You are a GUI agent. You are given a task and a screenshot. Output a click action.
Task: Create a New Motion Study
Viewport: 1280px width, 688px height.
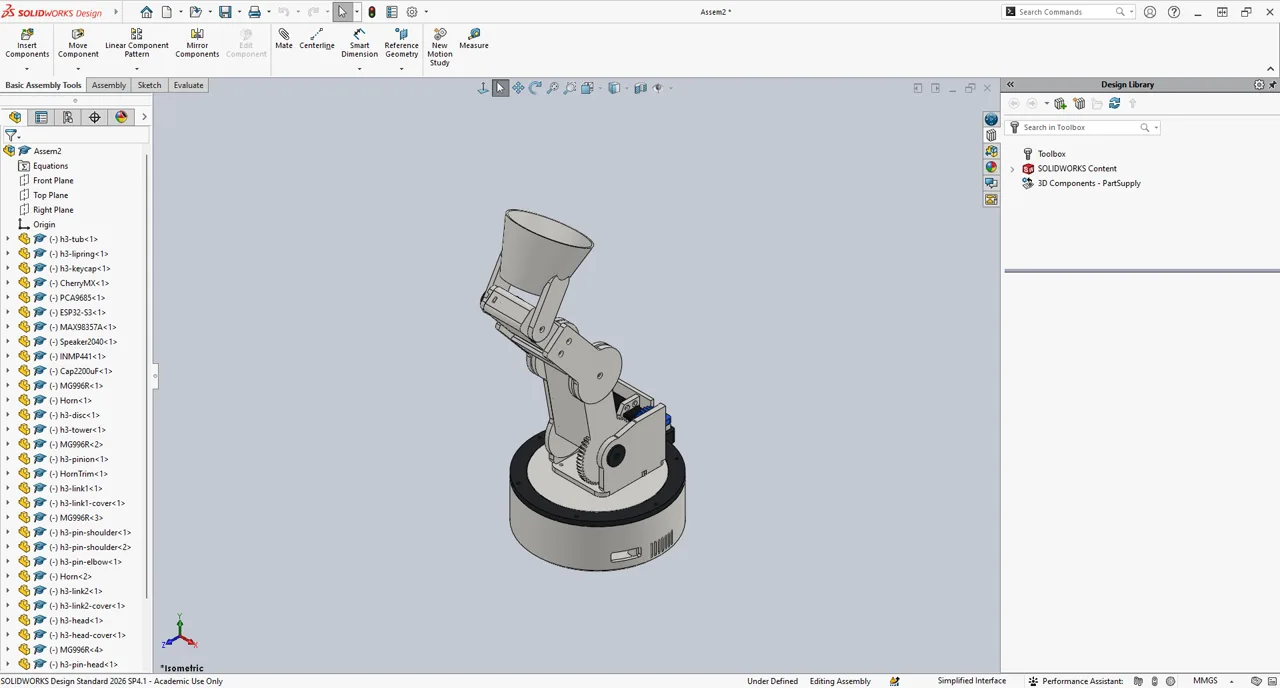tap(440, 47)
